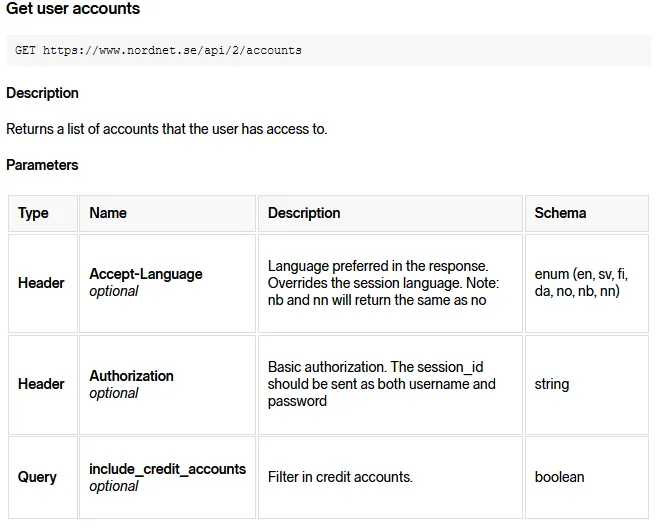Image resolution: width=659 pixels, height=528 pixels.
Task: Click the "Get user accounts" heading
Action: tap(73, 9)
